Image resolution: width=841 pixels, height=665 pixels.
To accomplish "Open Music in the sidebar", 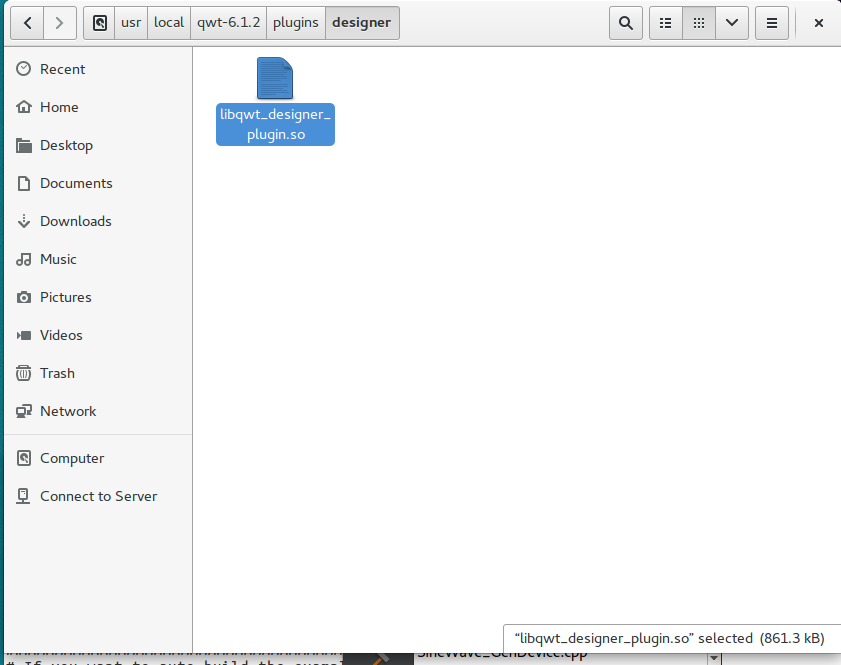I will [98, 260].
